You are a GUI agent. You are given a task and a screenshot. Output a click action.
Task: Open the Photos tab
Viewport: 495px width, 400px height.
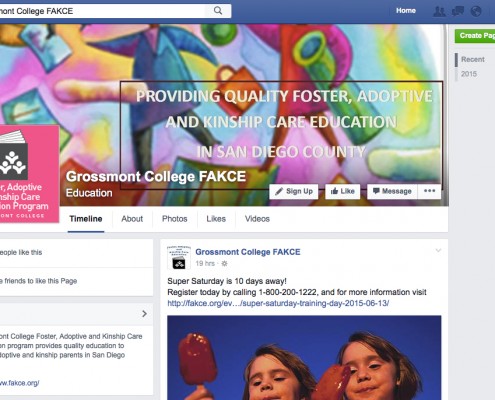pos(175,219)
